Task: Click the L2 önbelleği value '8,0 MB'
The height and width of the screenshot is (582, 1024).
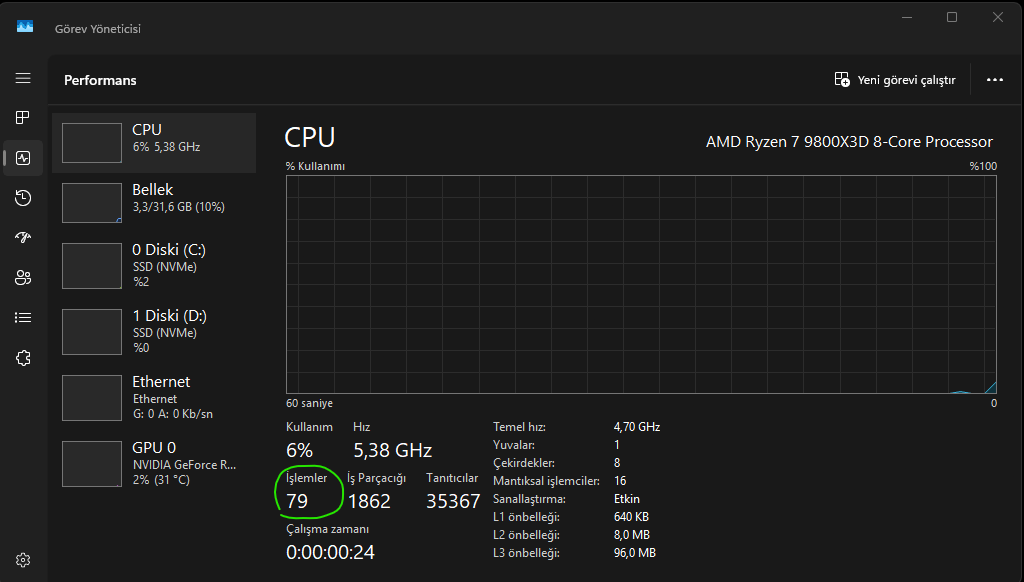Action: (x=632, y=534)
